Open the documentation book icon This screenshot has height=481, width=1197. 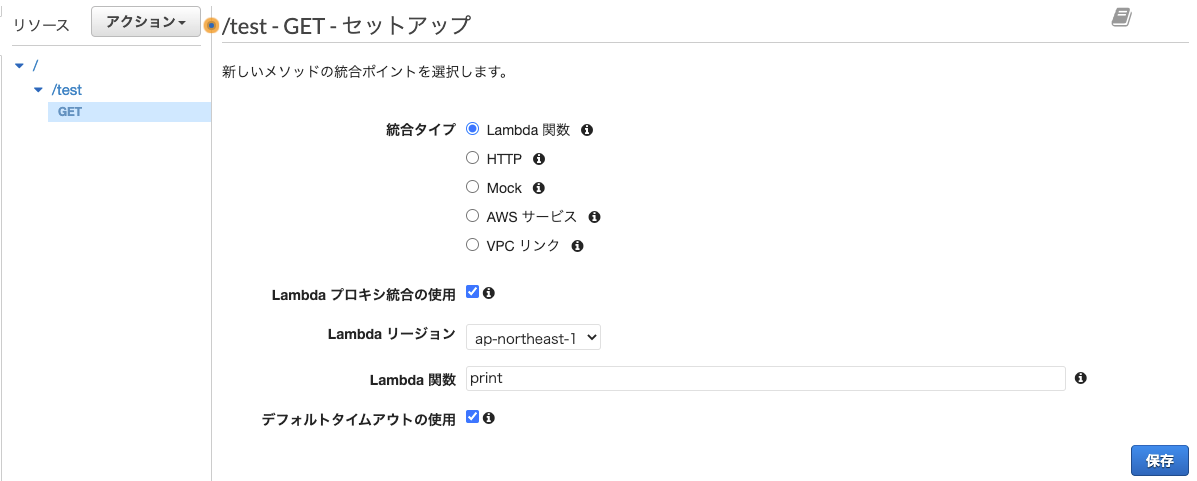pyautogui.click(x=1121, y=17)
